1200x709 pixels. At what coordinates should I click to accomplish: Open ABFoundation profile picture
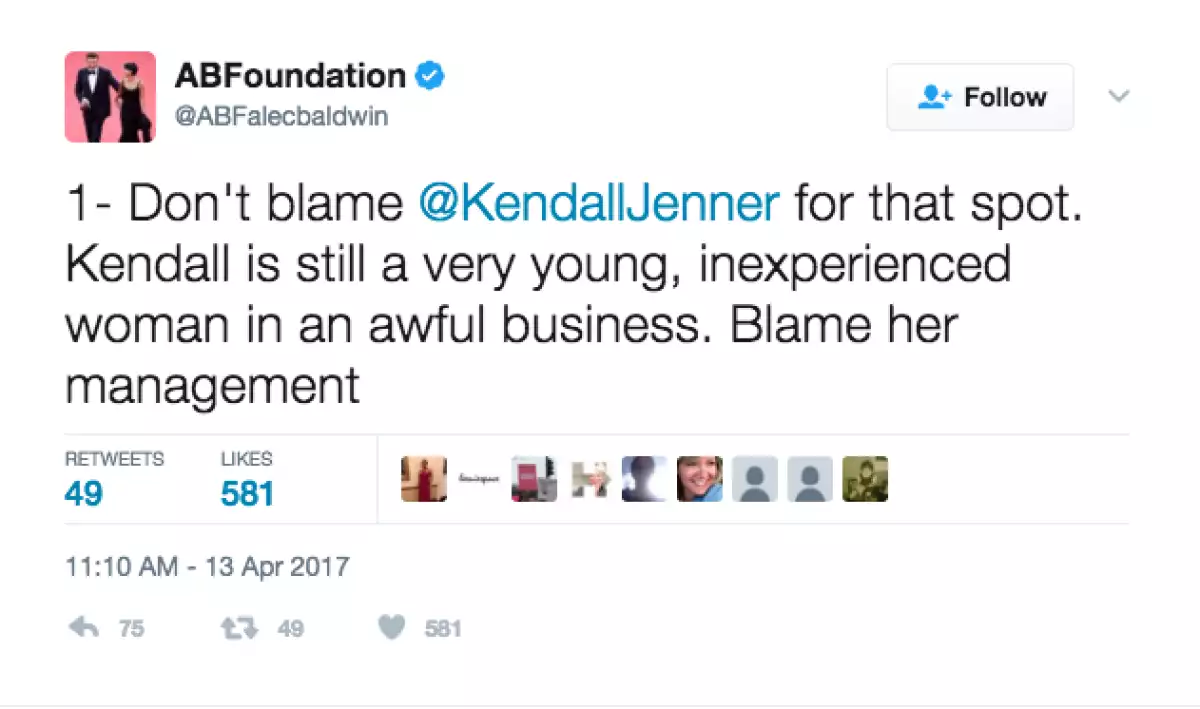tap(110, 97)
